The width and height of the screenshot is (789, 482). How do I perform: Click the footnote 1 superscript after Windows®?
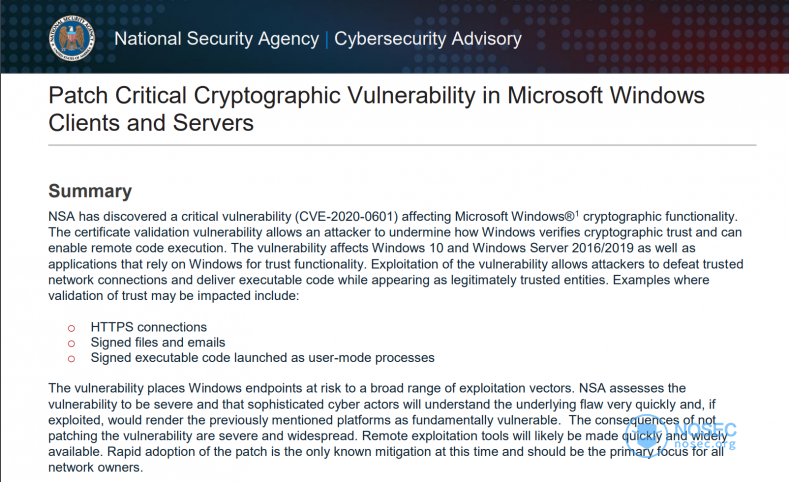point(577,213)
